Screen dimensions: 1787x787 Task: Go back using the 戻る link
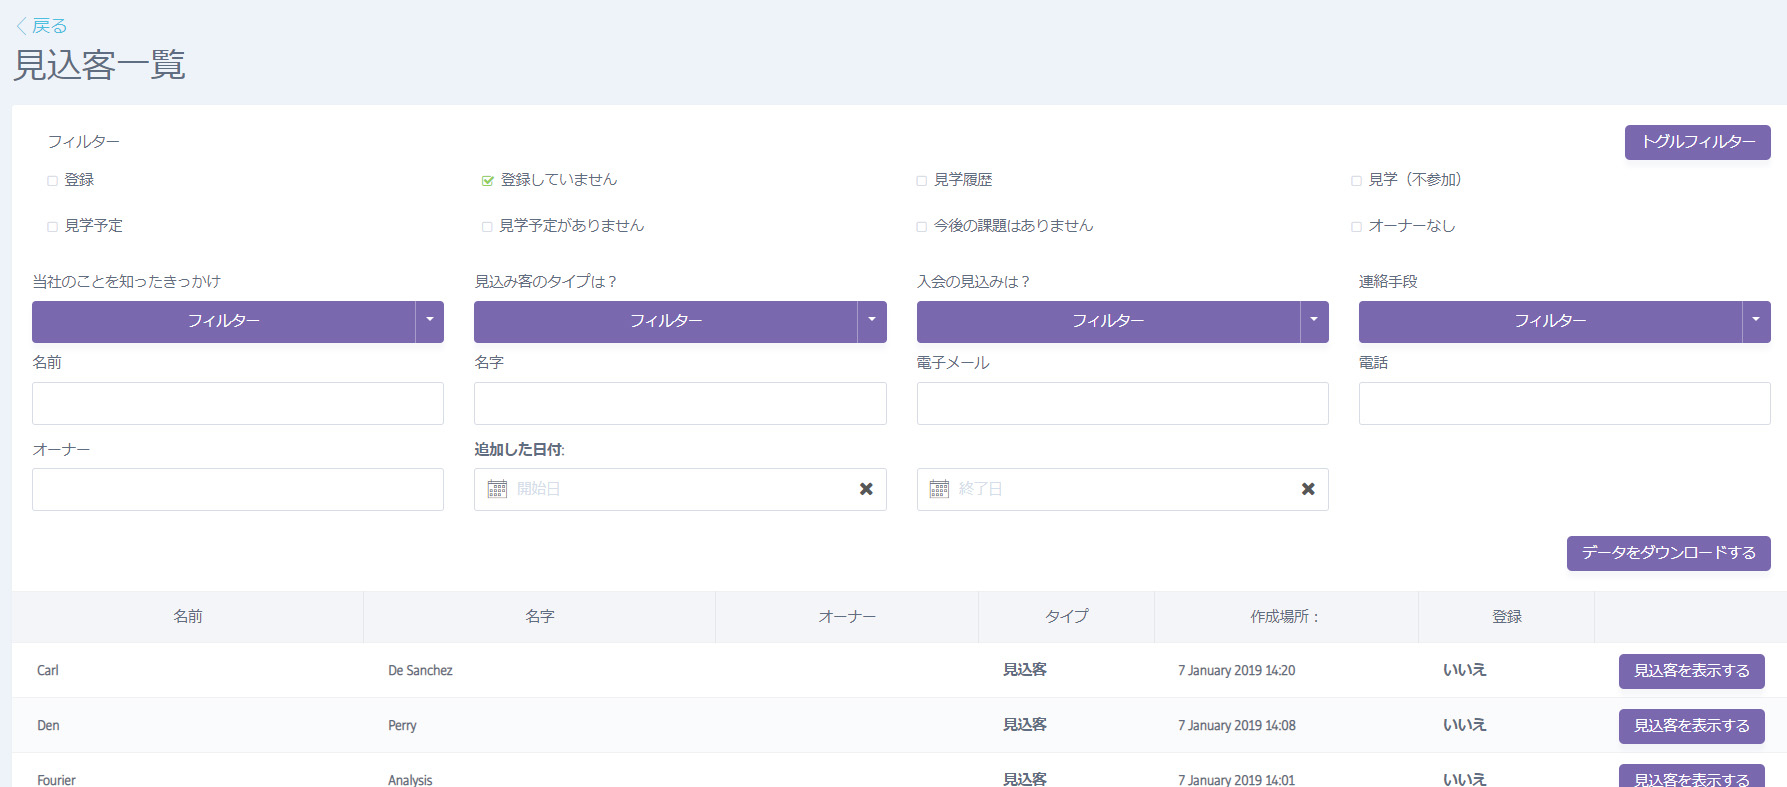click(41, 26)
